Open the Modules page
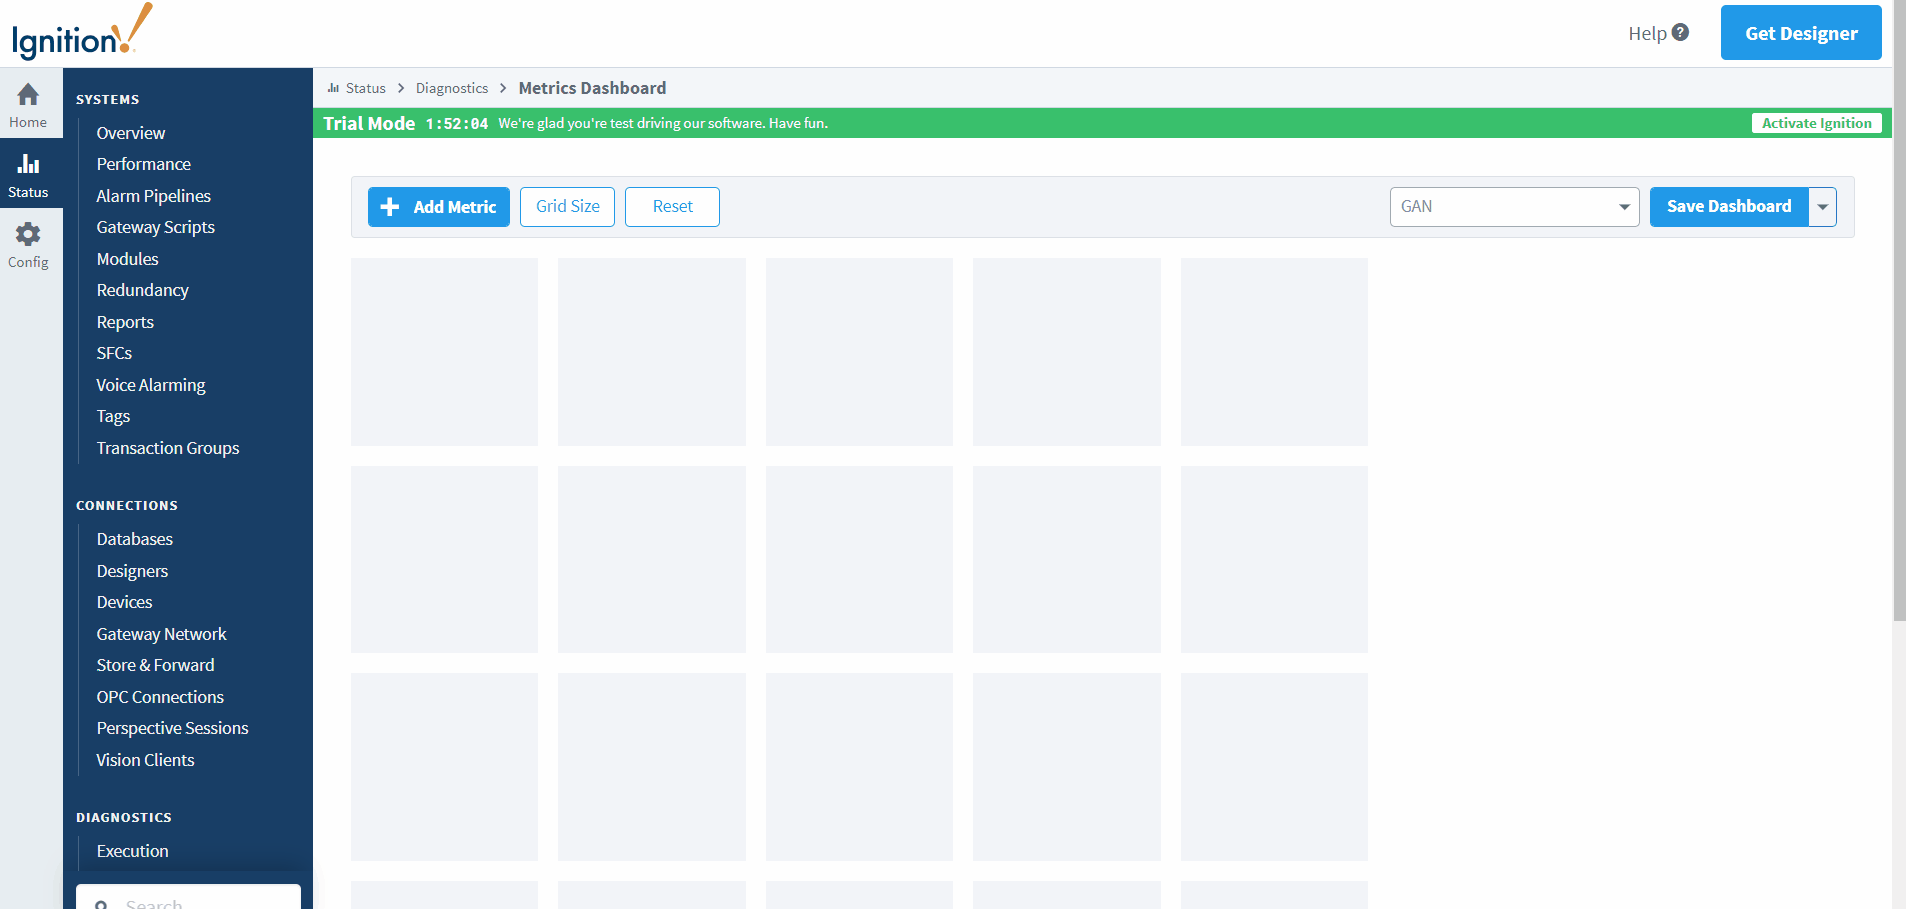The width and height of the screenshot is (1906, 909). (127, 259)
